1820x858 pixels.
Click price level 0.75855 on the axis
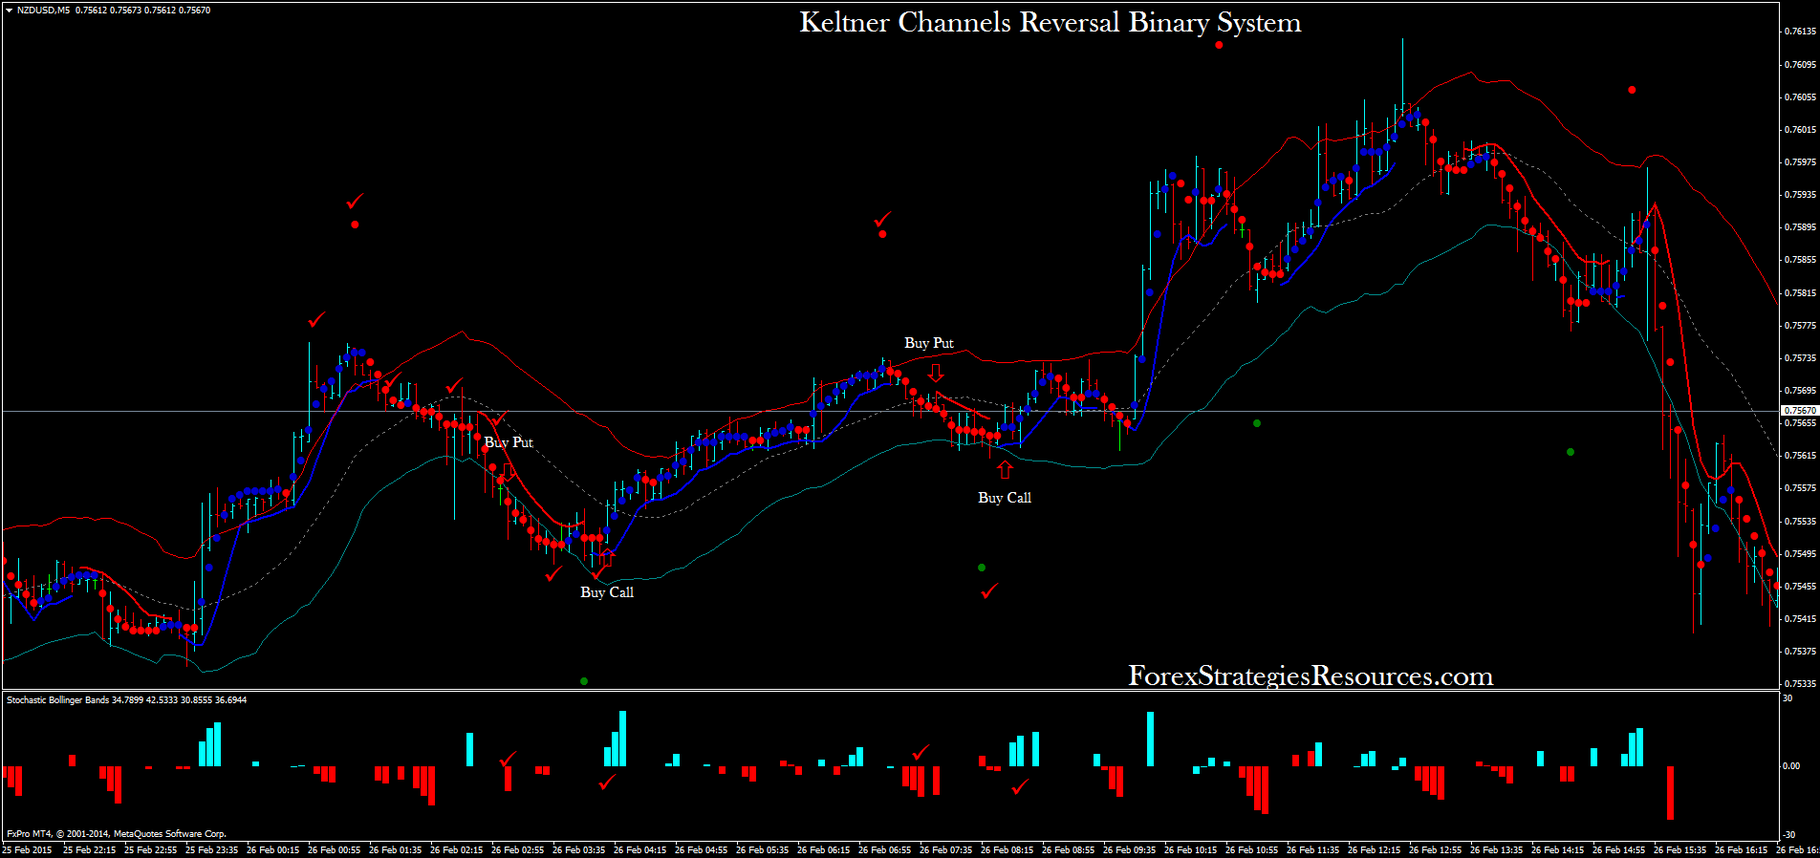tap(1800, 260)
